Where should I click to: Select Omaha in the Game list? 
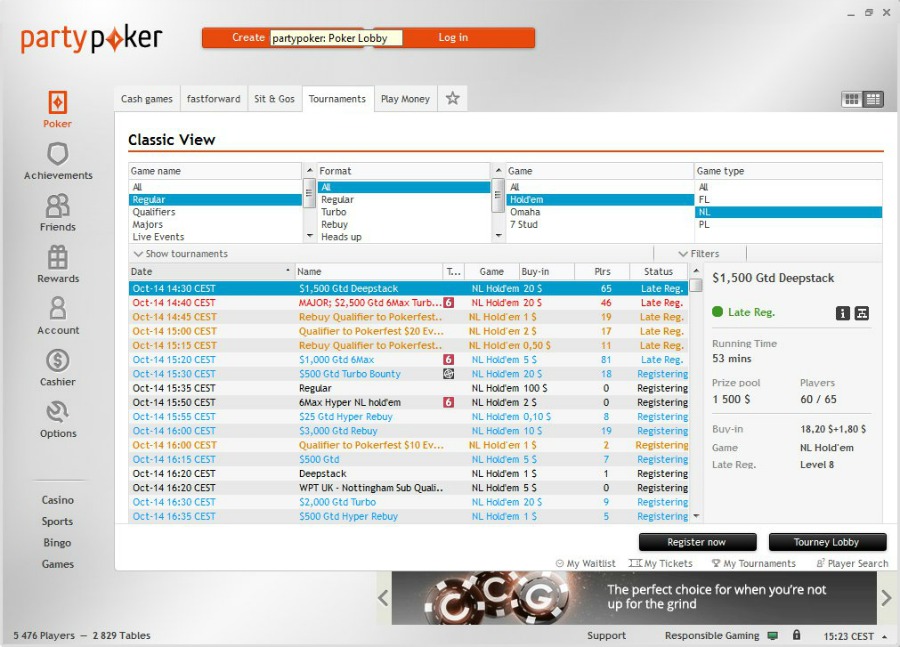(600, 212)
